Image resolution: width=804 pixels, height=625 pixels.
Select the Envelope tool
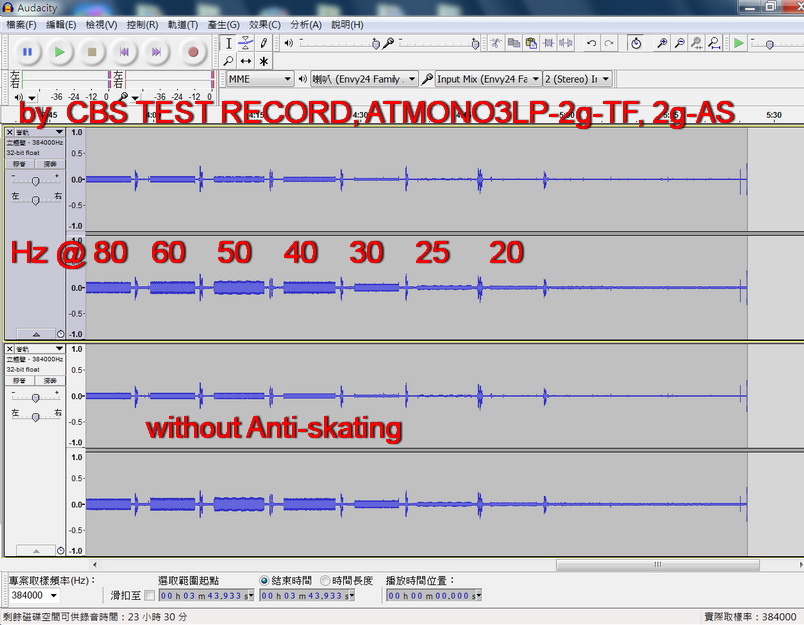(246, 44)
